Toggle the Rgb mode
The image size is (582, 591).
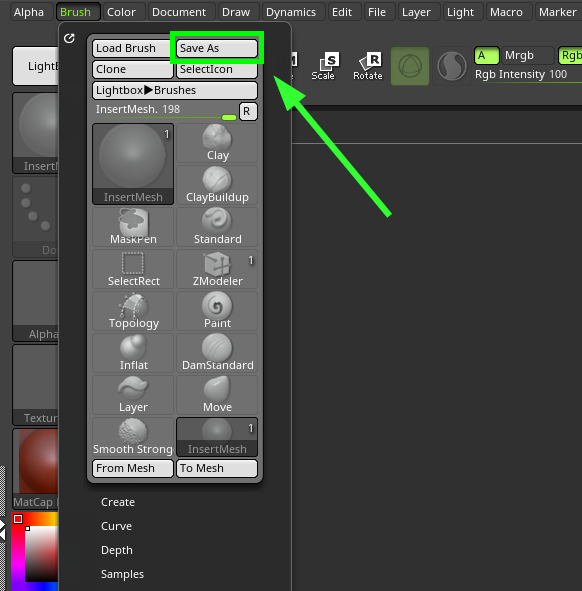coord(571,56)
